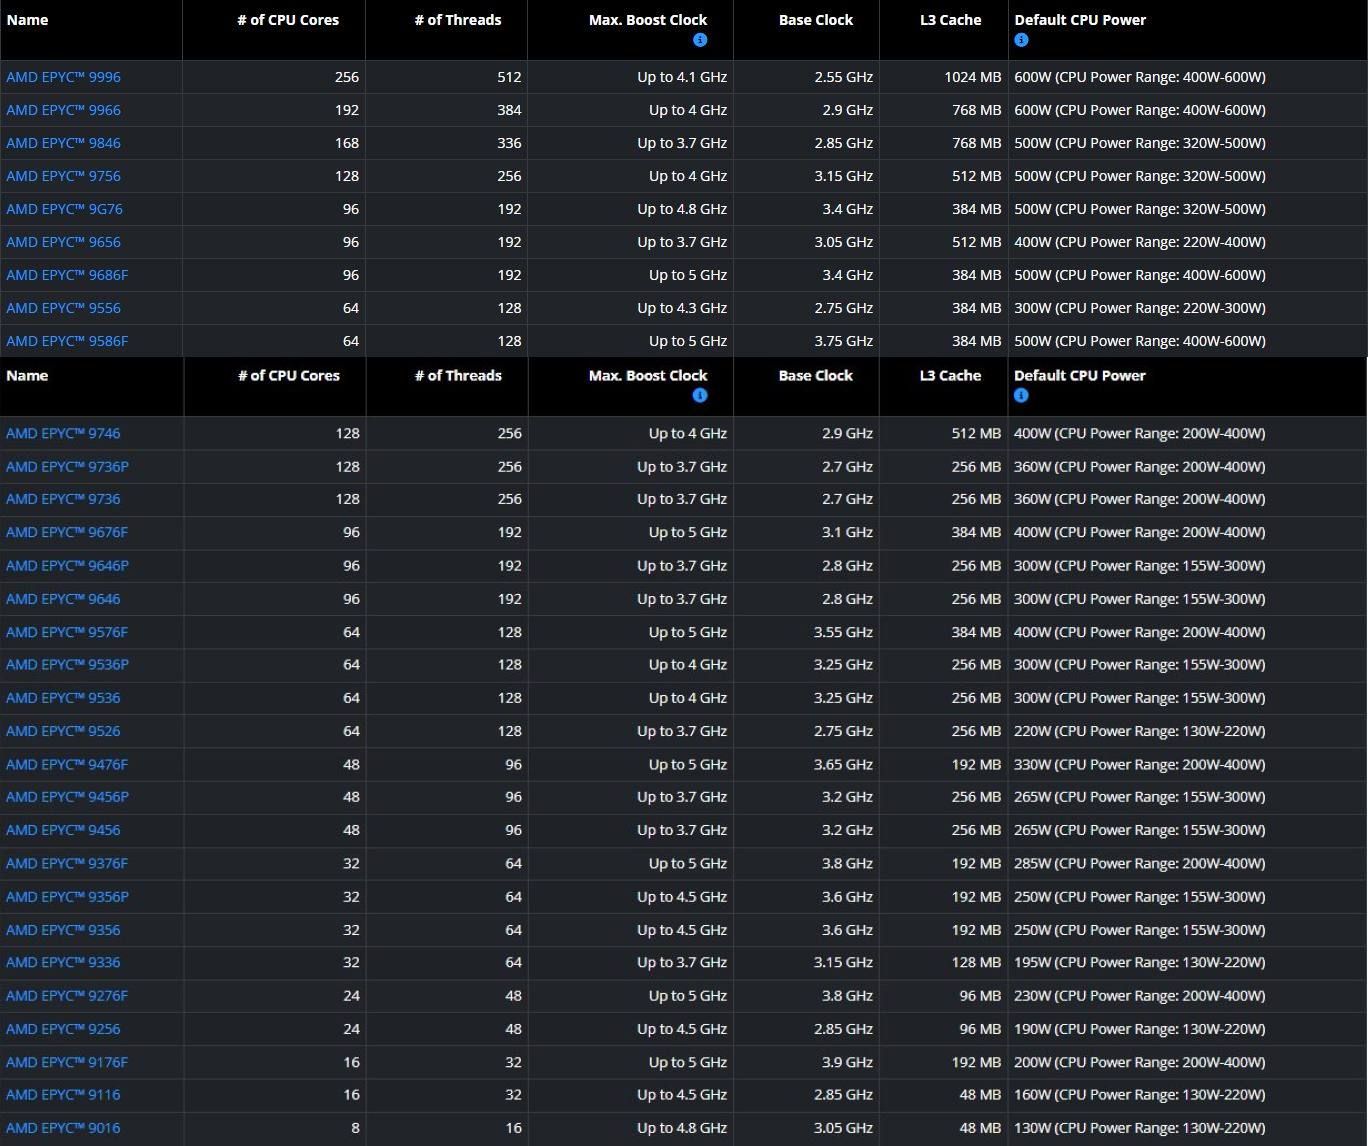Select the AMD EPYC 9526 link
Screen dimensions: 1368x1146
(63, 731)
